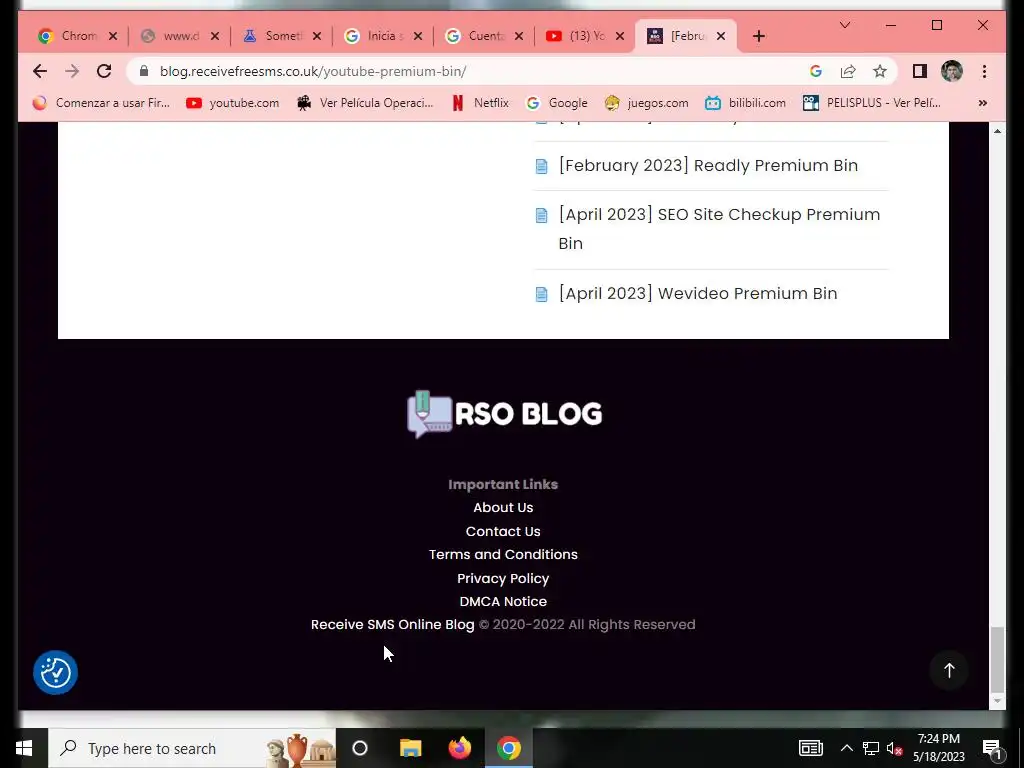Image resolution: width=1024 pixels, height=768 pixels.
Task: Click the Receive SMS Online Blog link
Action: 392,624
